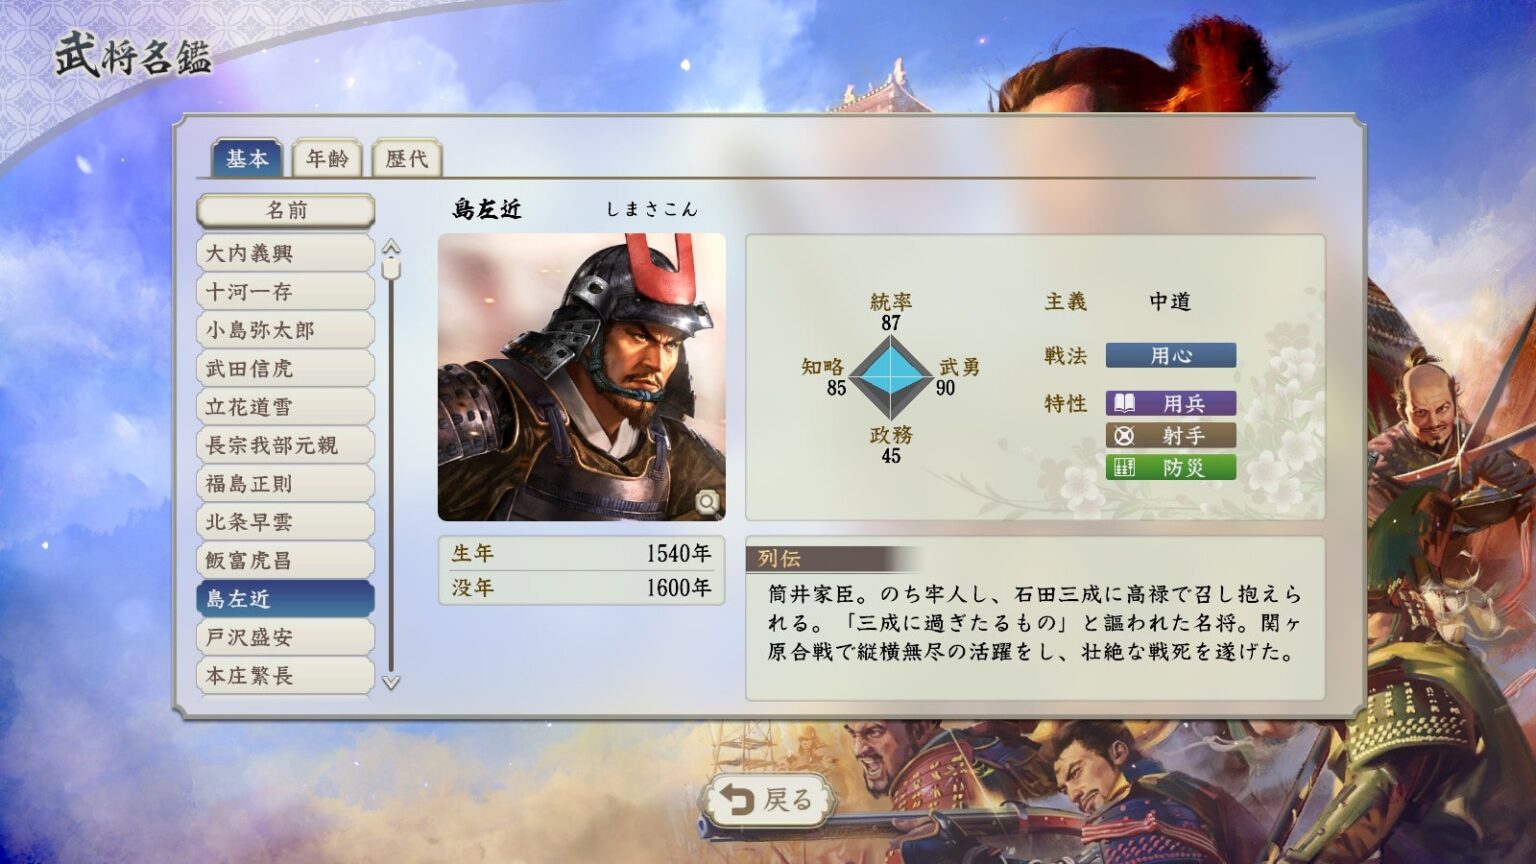The width and height of the screenshot is (1536, 864).
Task: Click the magnifier icon on the portrait
Action: [x=707, y=502]
